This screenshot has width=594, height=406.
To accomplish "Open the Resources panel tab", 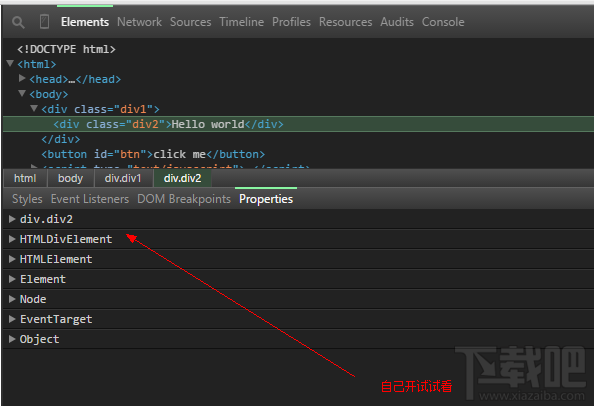I will 345,22.
